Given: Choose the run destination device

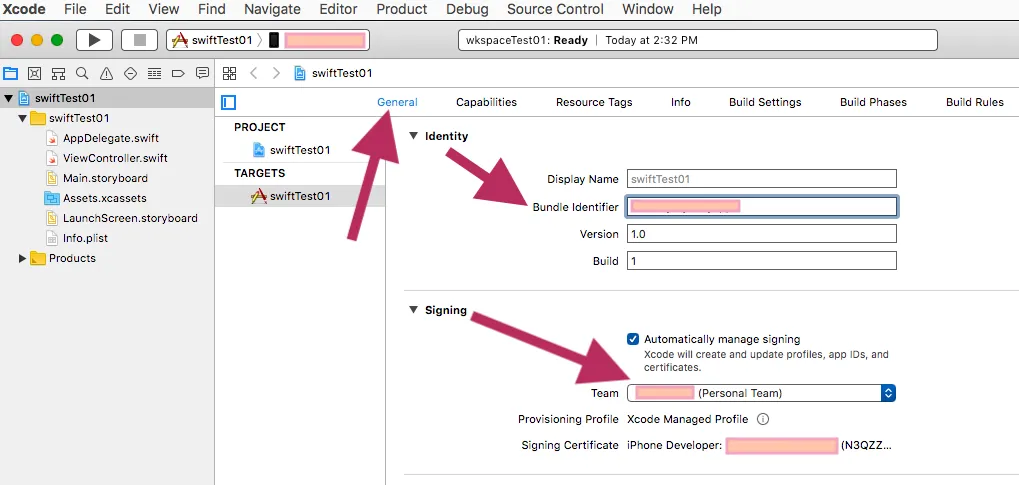Looking at the screenshot, I should [318, 40].
